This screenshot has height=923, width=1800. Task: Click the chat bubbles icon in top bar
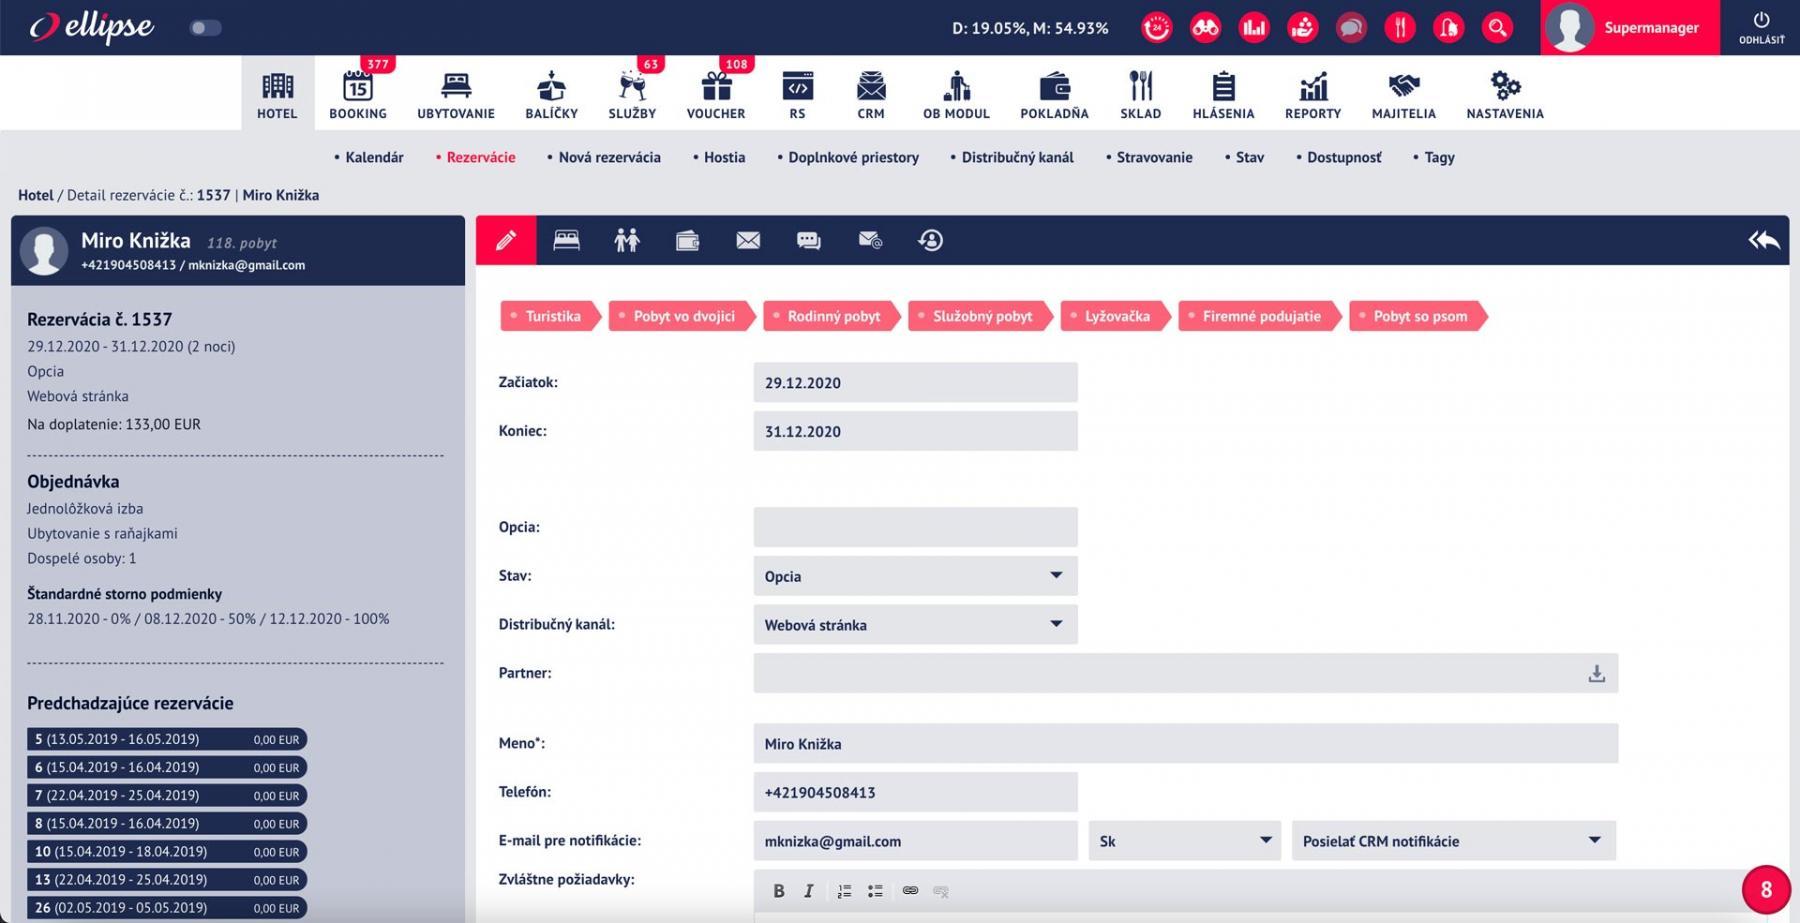1351,28
